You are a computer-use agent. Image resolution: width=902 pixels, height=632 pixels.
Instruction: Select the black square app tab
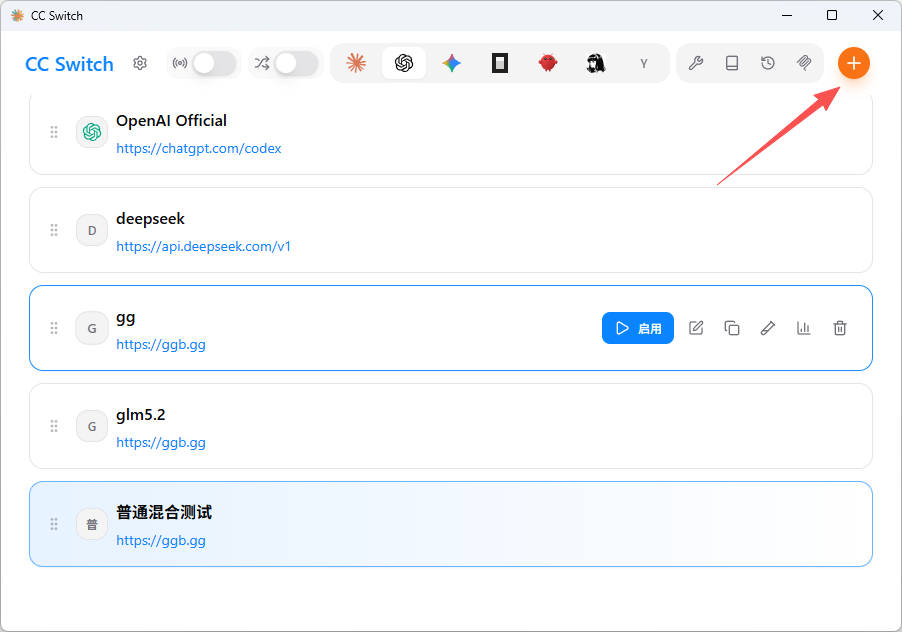pyautogui.click(x=499, y=63)
